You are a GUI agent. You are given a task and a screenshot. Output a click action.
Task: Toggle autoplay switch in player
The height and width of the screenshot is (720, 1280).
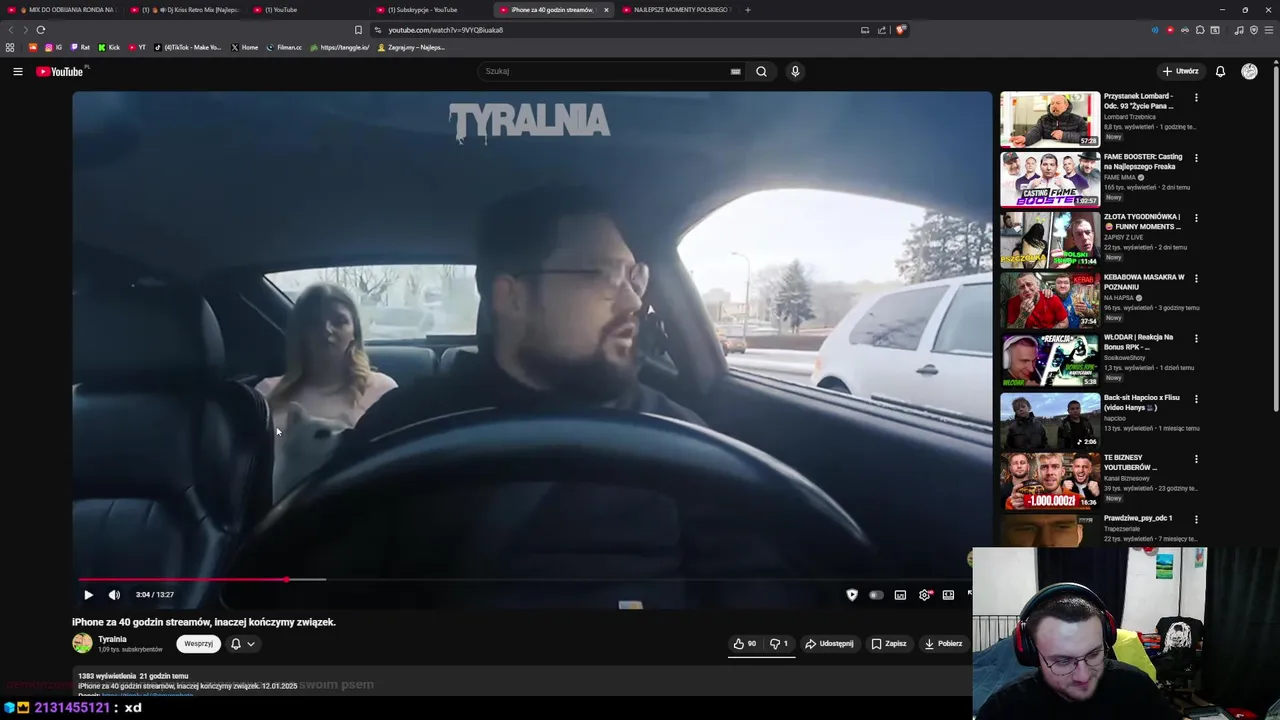[876, 595]
